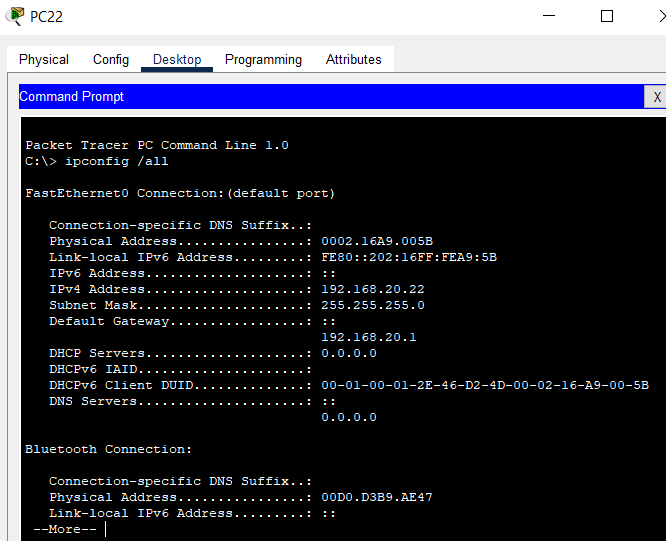Open the Config tab
666x541 pixels.
111,59
